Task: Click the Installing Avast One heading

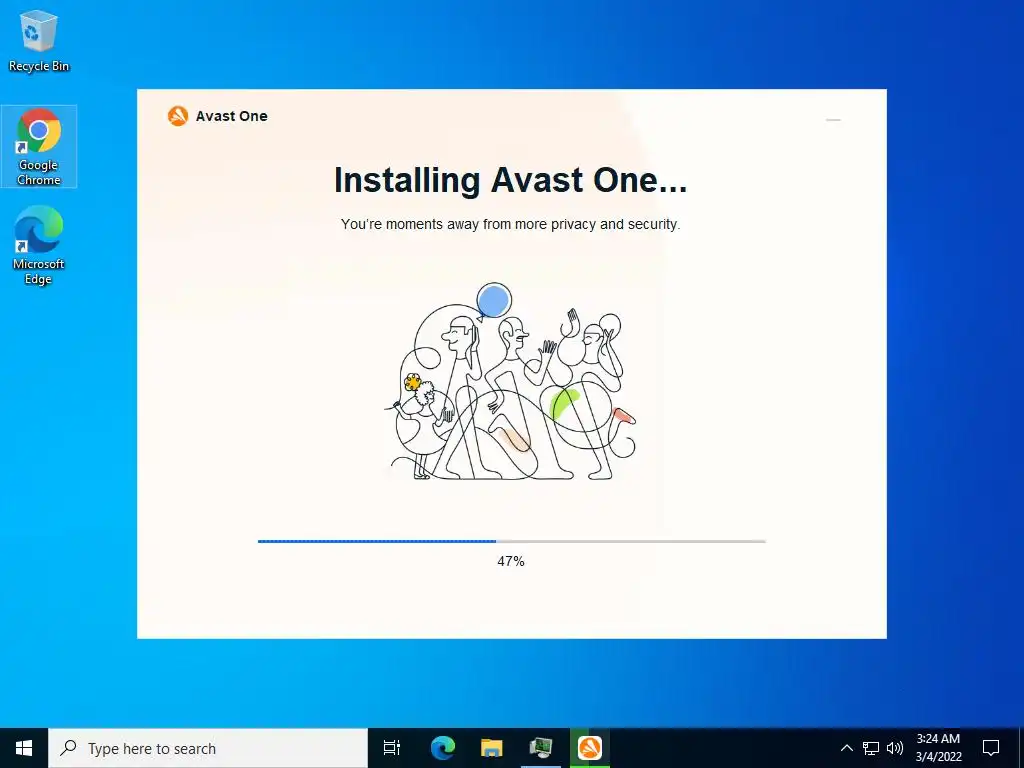Action: (511, 180)
